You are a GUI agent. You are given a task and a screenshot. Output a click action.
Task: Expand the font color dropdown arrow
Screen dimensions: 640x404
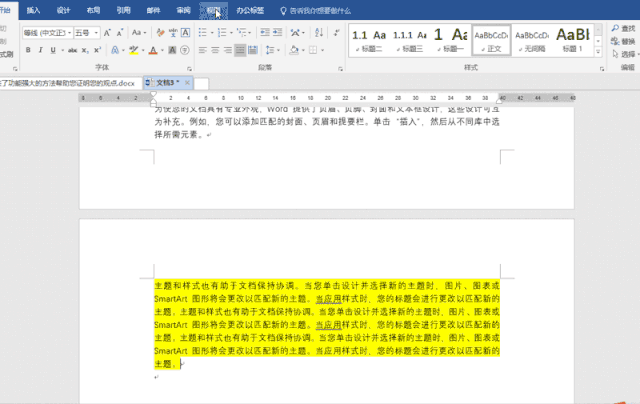tap(162, 50)
